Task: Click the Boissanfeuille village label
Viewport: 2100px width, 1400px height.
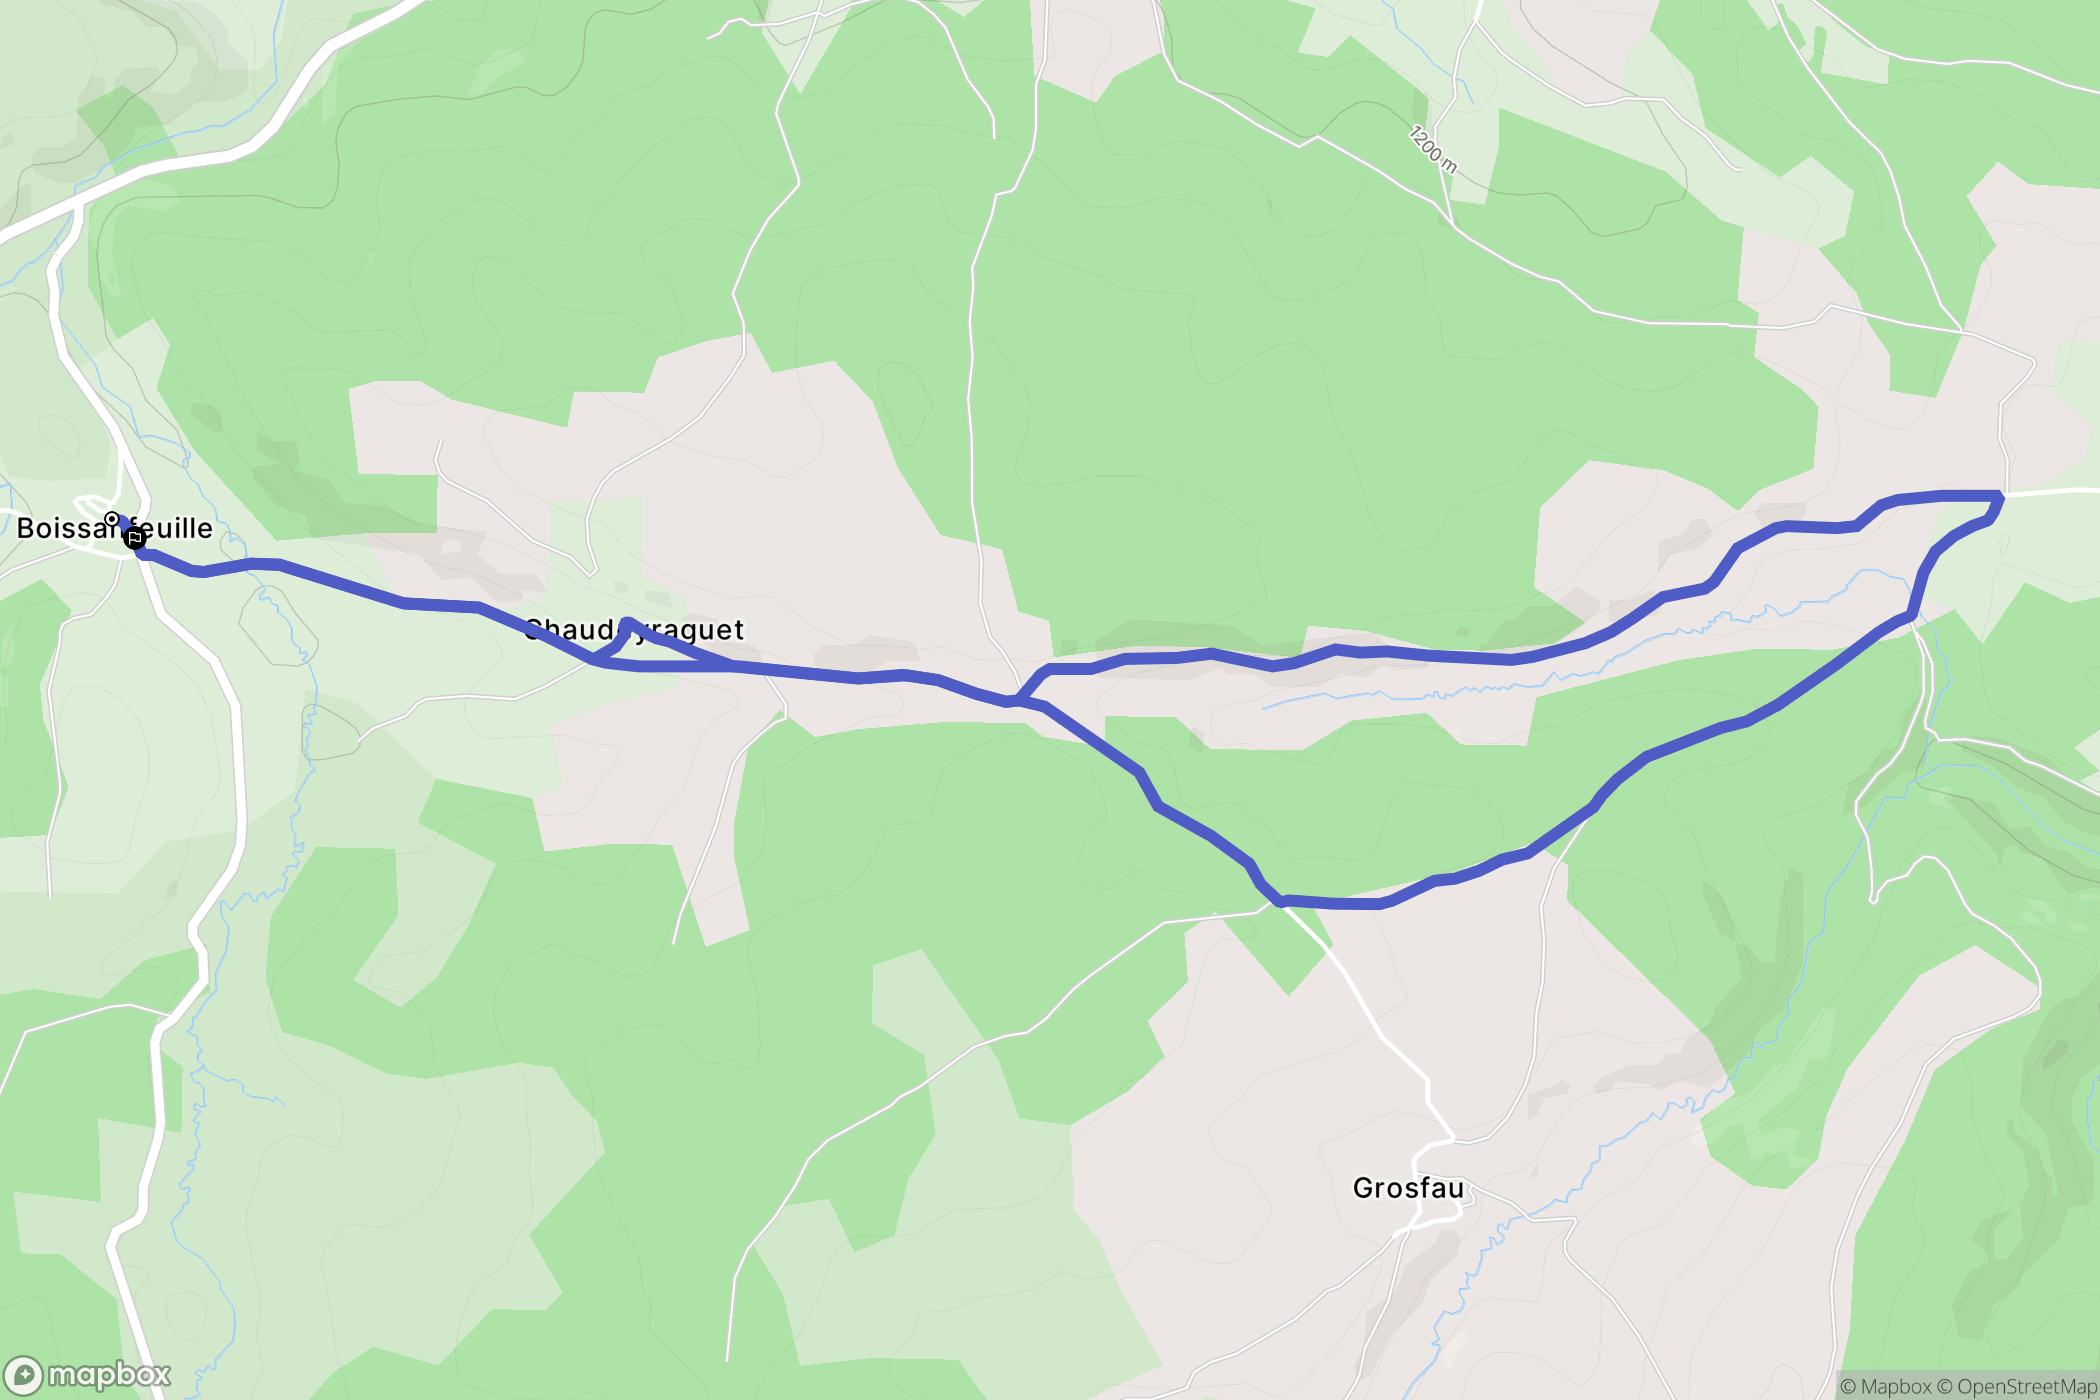Action: coord(115,528)
